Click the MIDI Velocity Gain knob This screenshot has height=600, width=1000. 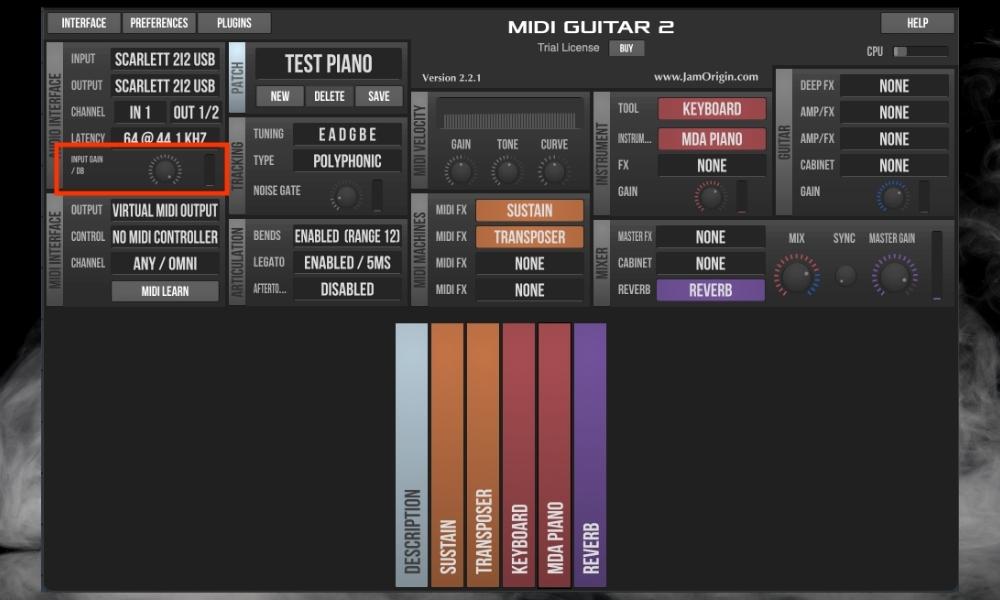460,171
